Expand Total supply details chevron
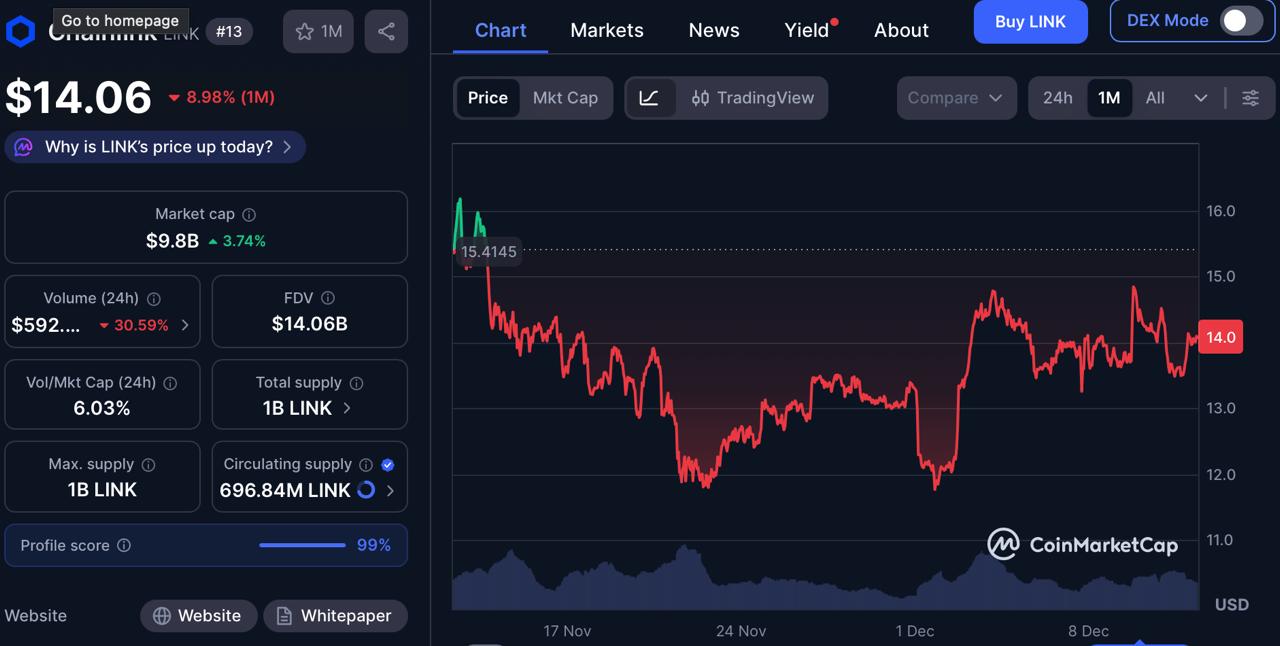Screen dimensions: 1280x646 (x=347, y=408)
